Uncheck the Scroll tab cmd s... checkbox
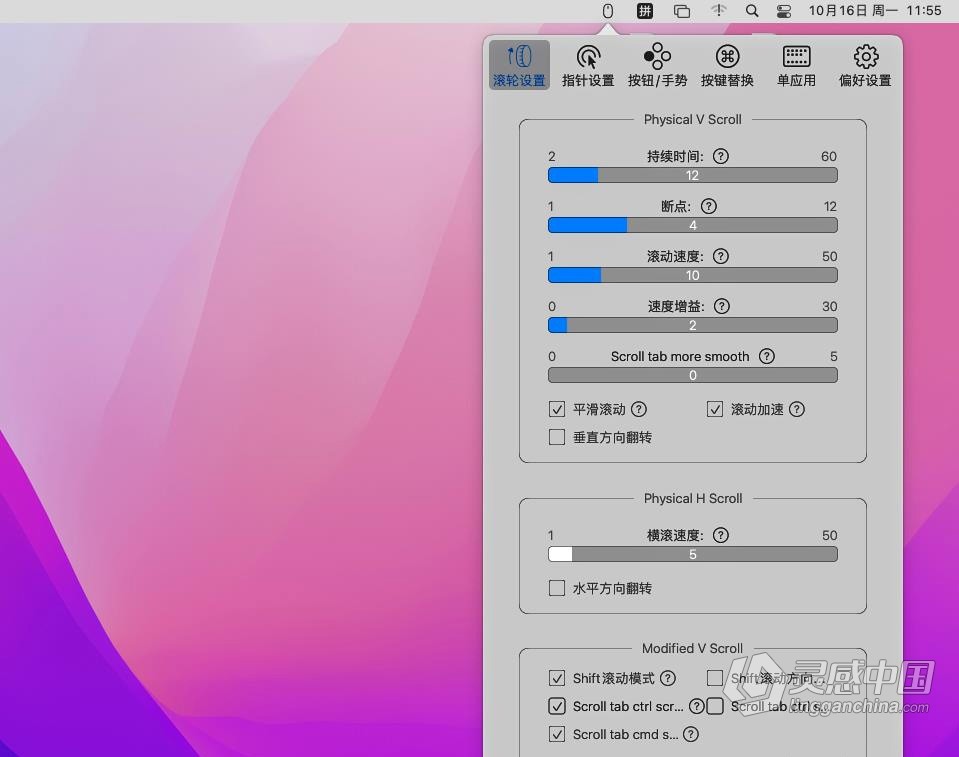 tap(557, 734)
